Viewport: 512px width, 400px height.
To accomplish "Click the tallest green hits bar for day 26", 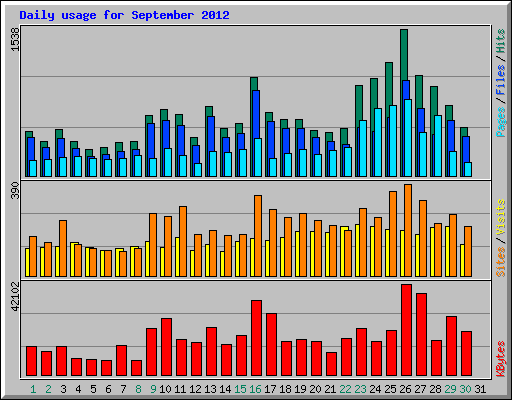I will (404, 55).
